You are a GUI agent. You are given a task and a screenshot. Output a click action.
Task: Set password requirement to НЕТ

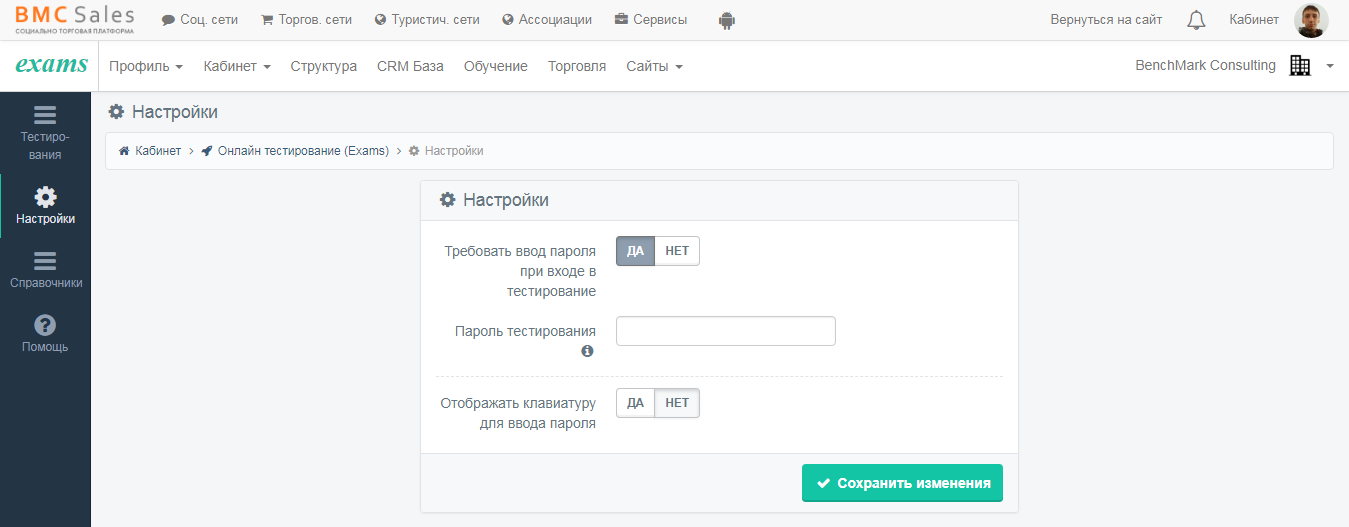click(677, 251)
